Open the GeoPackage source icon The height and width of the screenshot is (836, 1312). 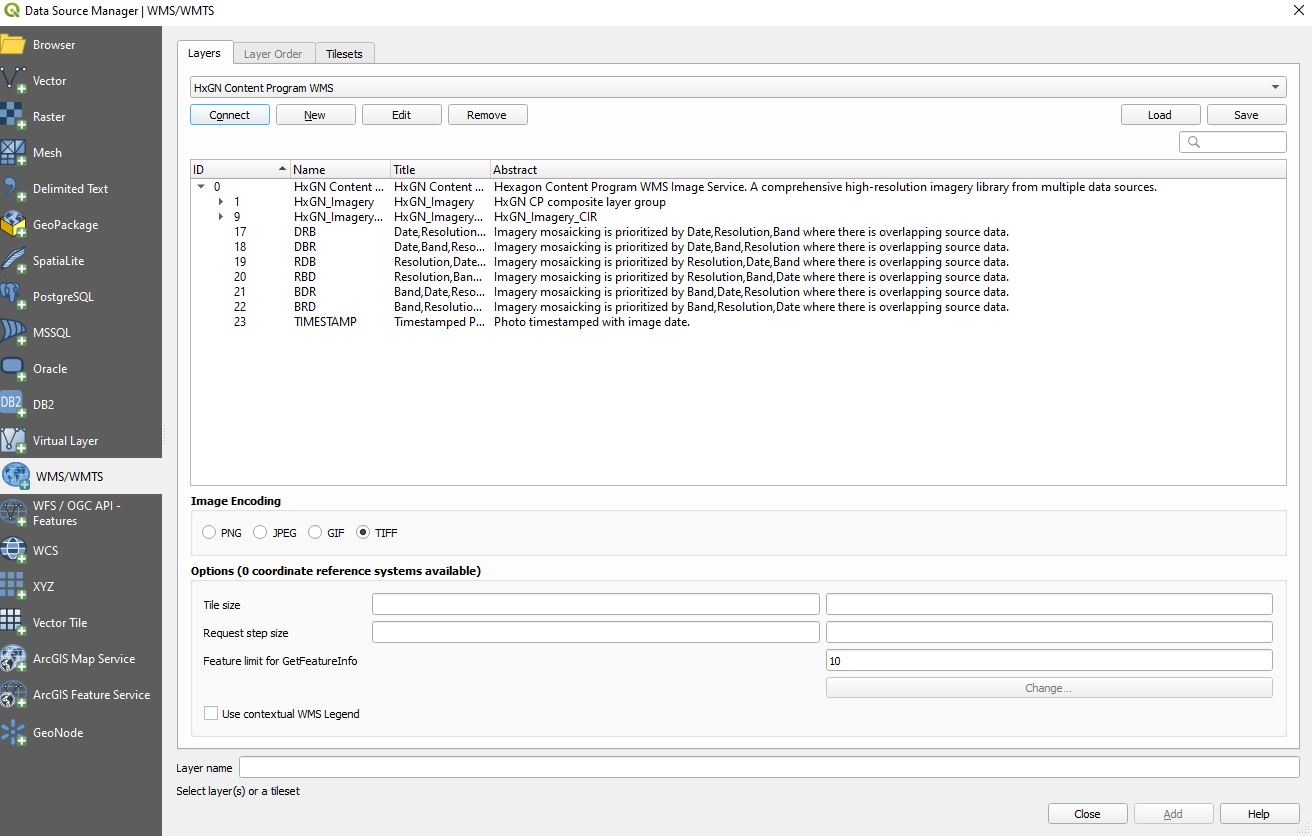click(x=14, y=225)
